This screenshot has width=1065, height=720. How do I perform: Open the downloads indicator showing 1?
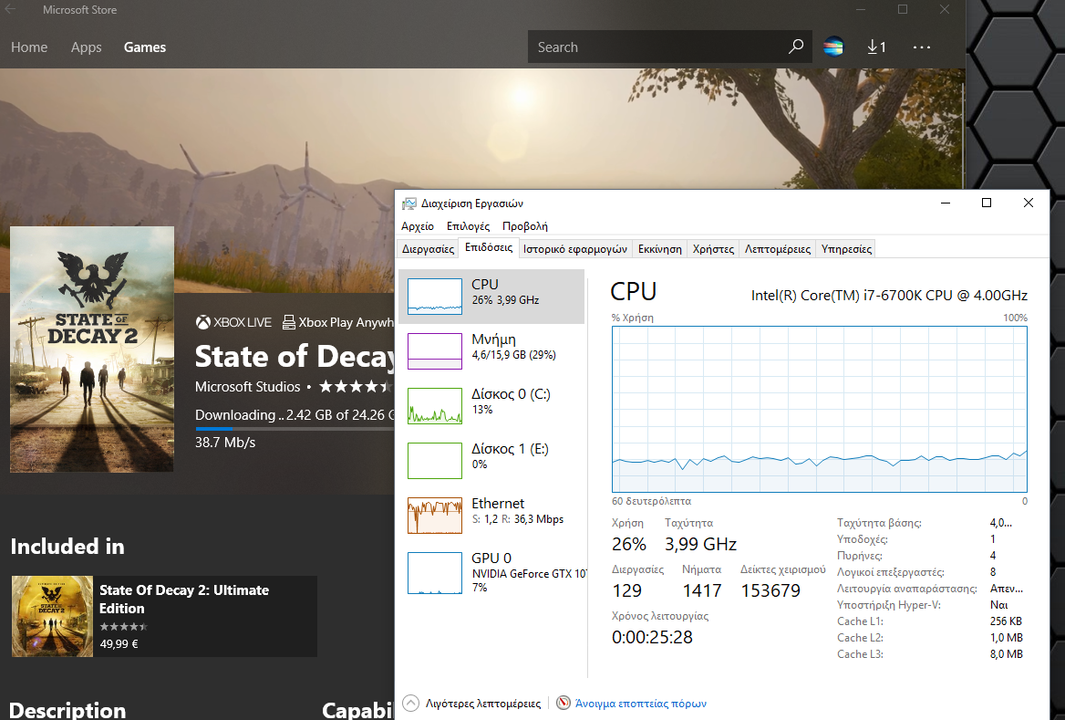coord(876,47)
